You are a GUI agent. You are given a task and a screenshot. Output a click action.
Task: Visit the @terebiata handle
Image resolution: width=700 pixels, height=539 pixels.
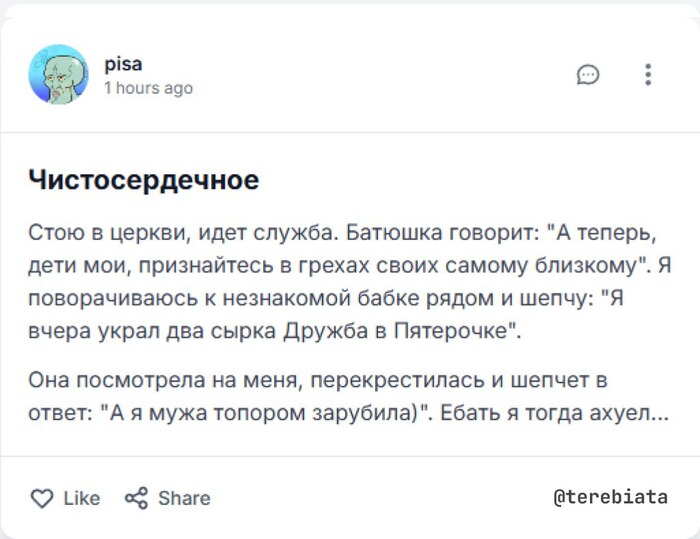[609, 497]
